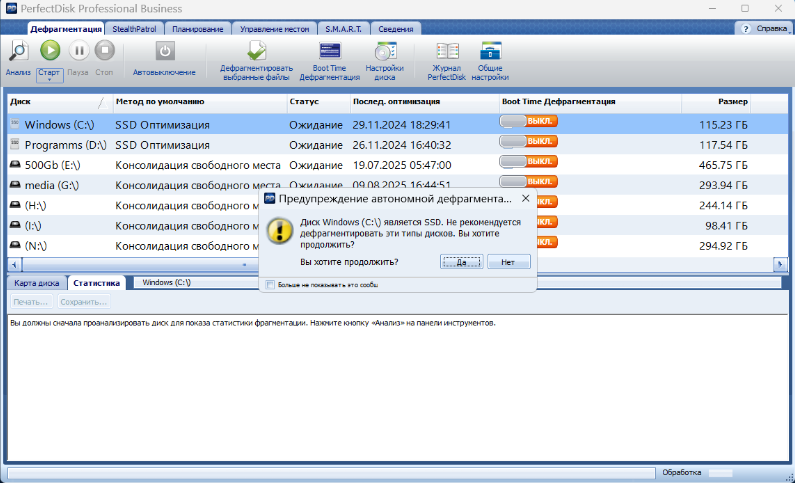The height and width of the screenshot is (483, 795).
Task: Click the disk list horizontal scrollbar right arrow
Action: [x=780, y=263]
